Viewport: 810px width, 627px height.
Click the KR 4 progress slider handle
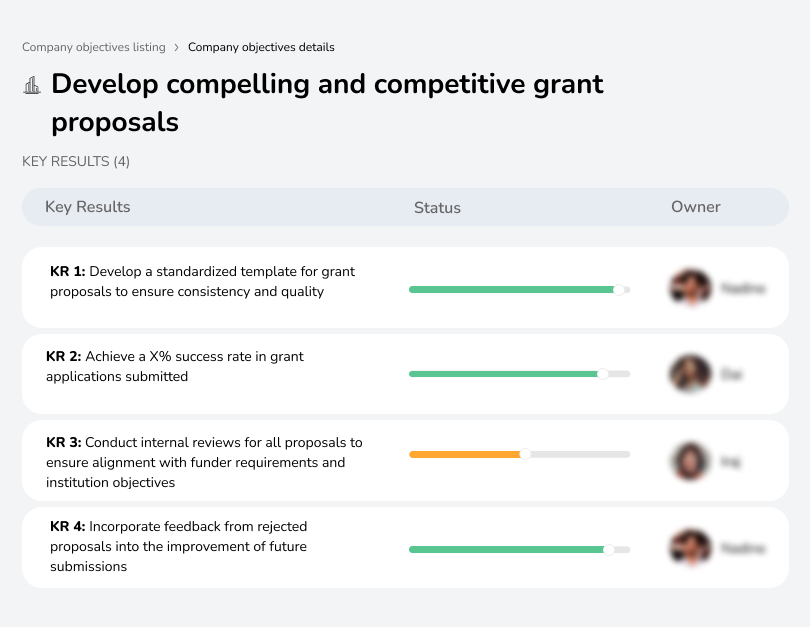[609, 549]
